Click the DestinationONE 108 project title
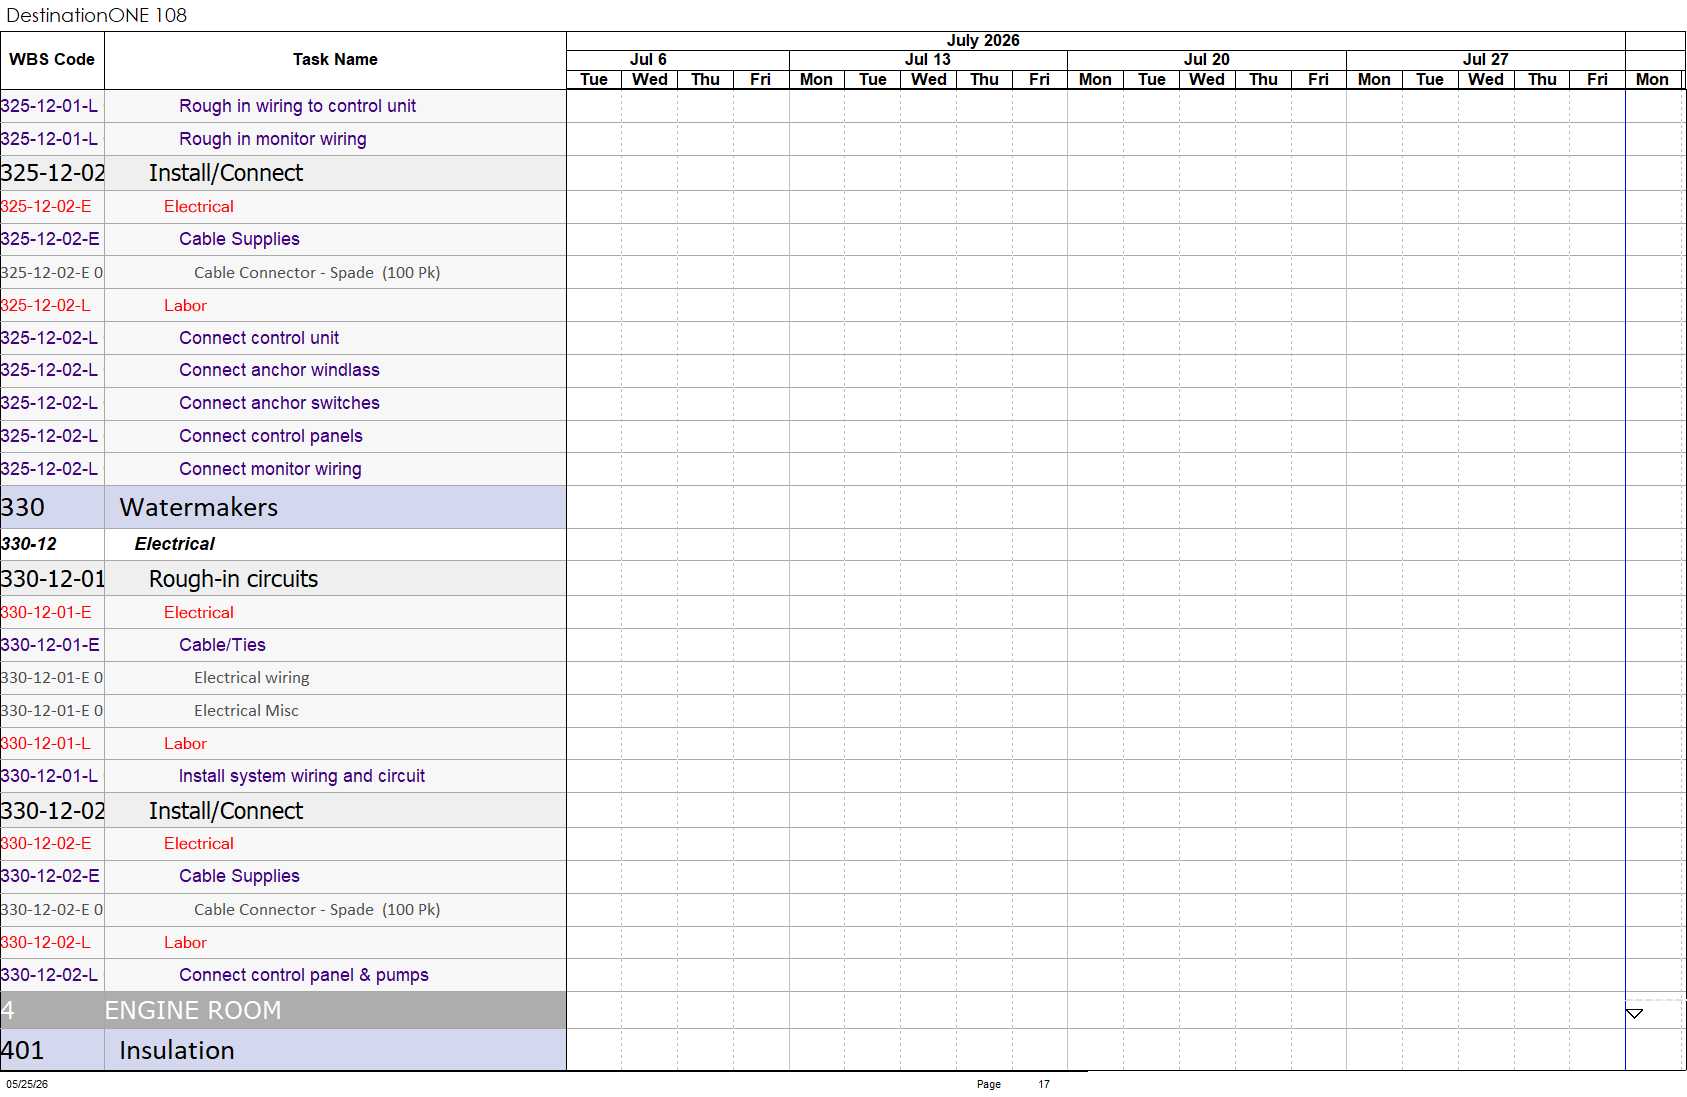 pos(97,15)
